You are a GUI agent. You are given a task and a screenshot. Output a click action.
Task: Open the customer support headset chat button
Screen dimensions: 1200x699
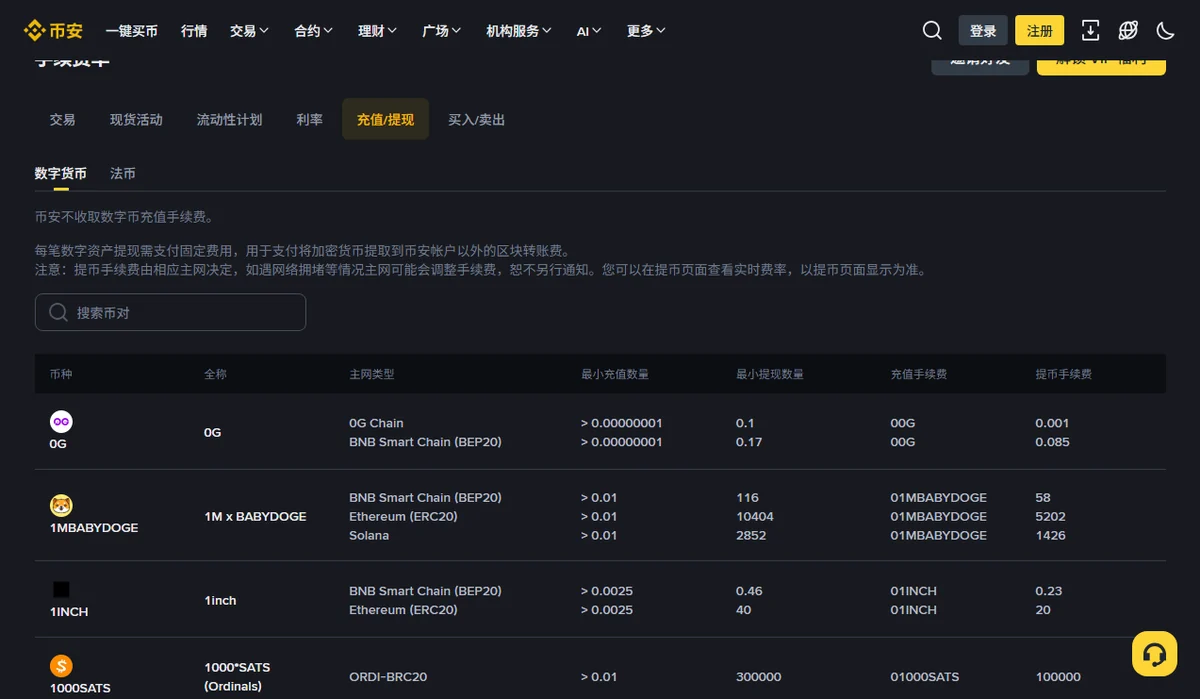(x=1154, y=654)
